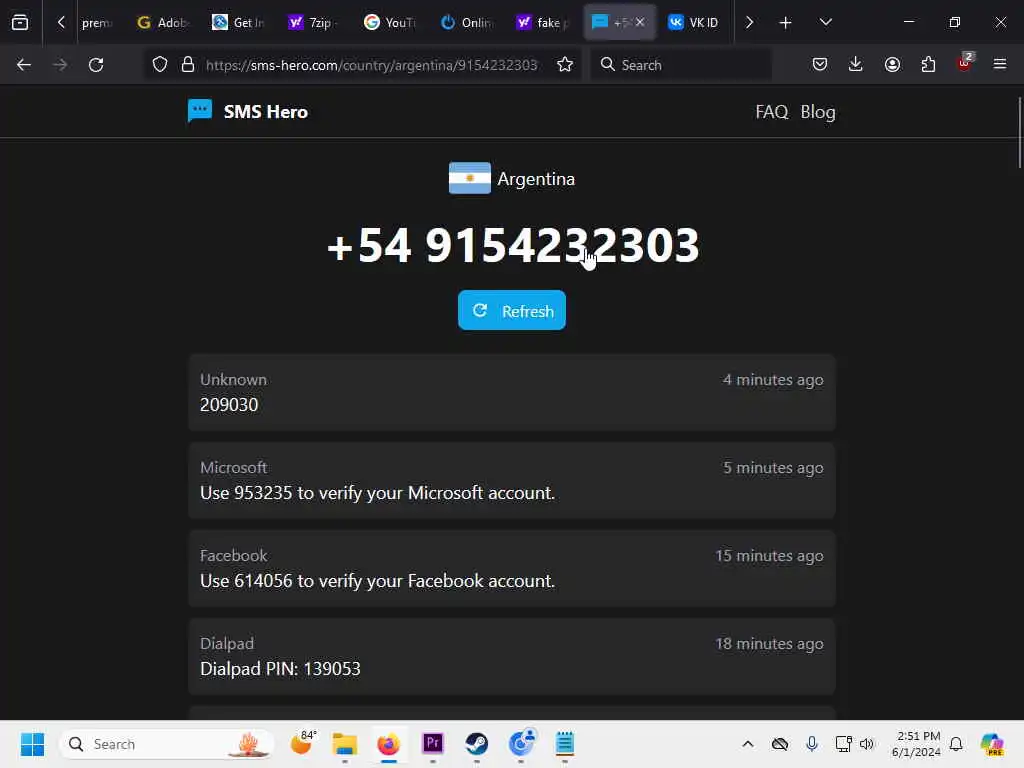Click the browser Search box
This screenshot has width=1024, height=768.
click(681, 65)
